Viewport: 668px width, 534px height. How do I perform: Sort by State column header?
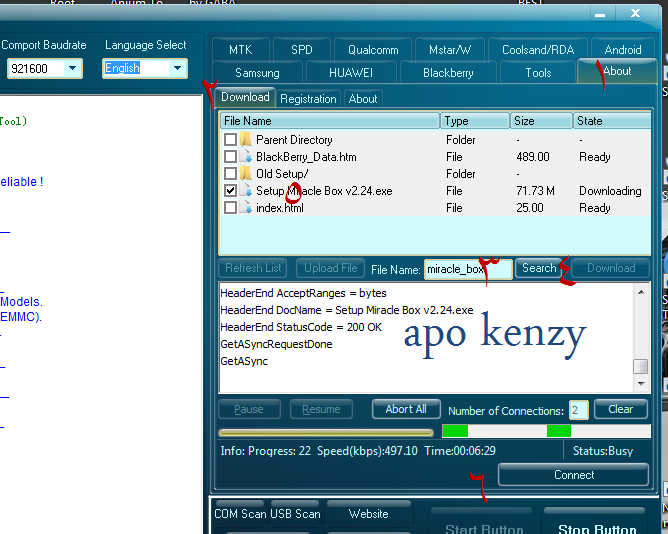(611, 121)
